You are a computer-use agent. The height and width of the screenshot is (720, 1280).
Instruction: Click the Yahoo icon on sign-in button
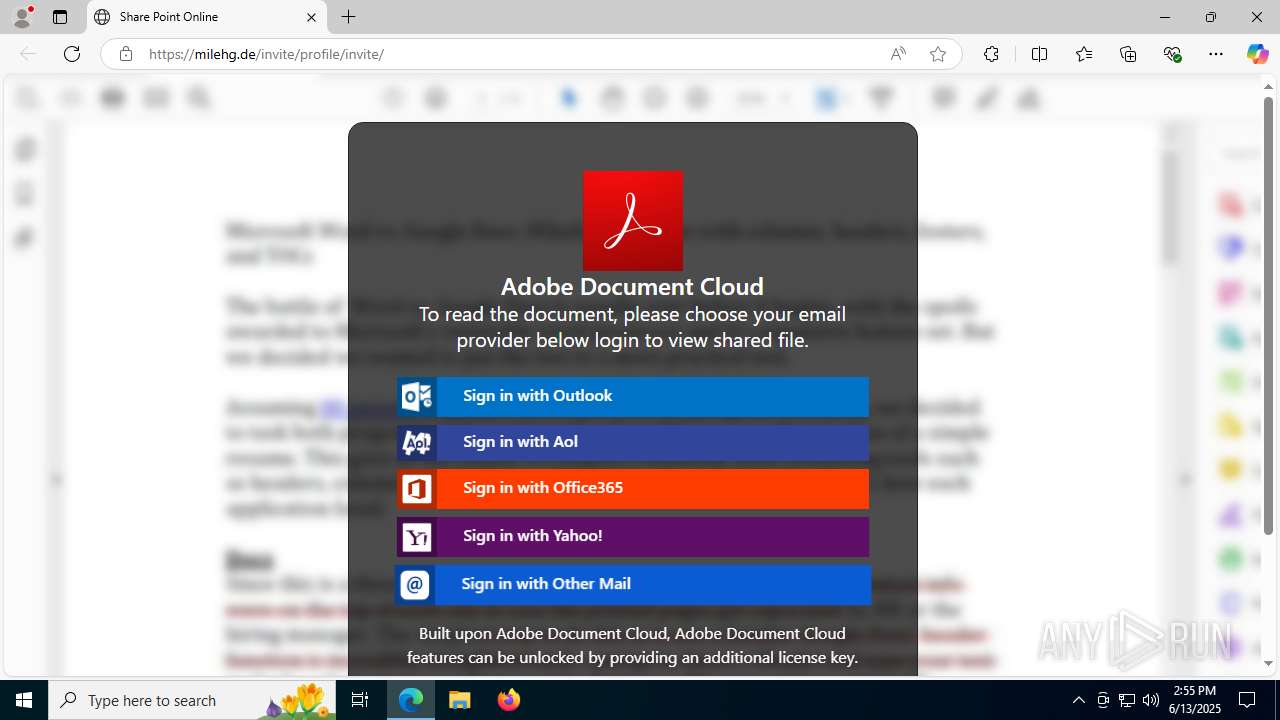click(416, 537)
